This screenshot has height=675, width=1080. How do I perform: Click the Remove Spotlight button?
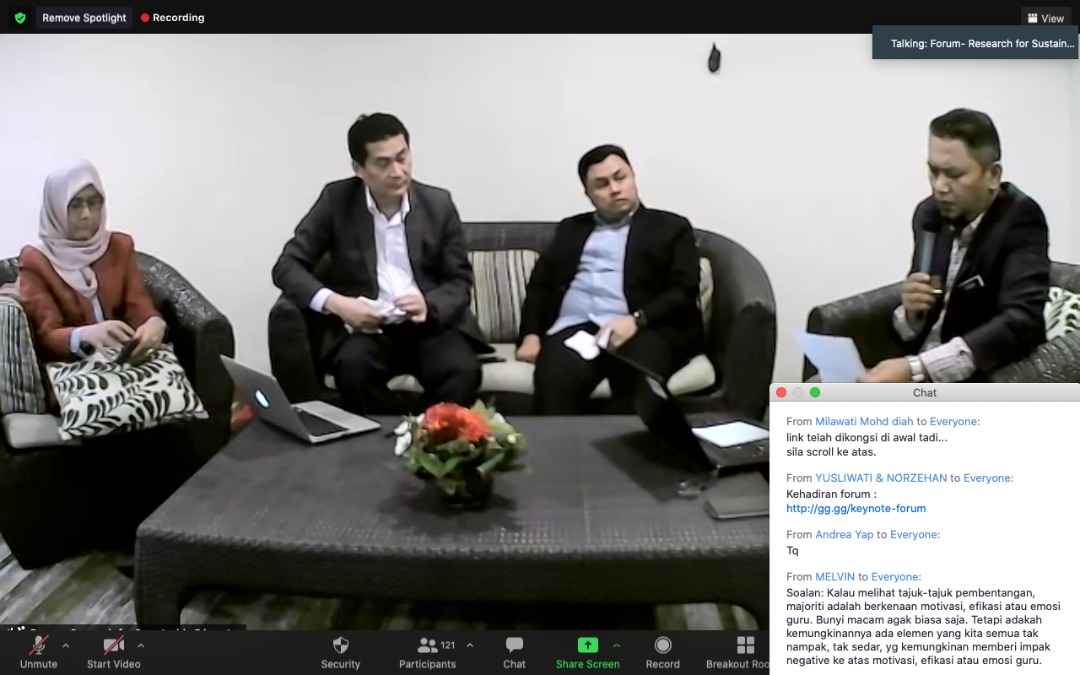coord(84,18)
